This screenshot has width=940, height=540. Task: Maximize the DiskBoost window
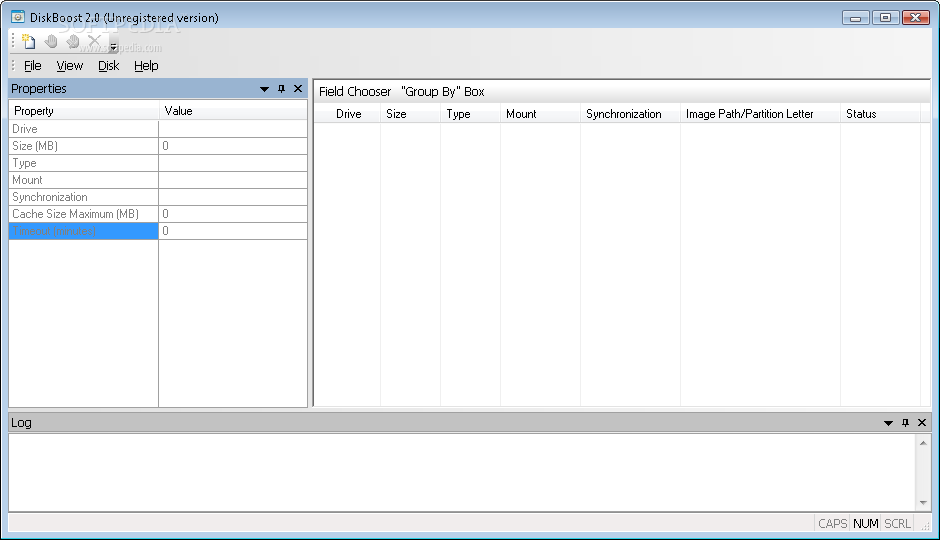(x=885, y=18)
